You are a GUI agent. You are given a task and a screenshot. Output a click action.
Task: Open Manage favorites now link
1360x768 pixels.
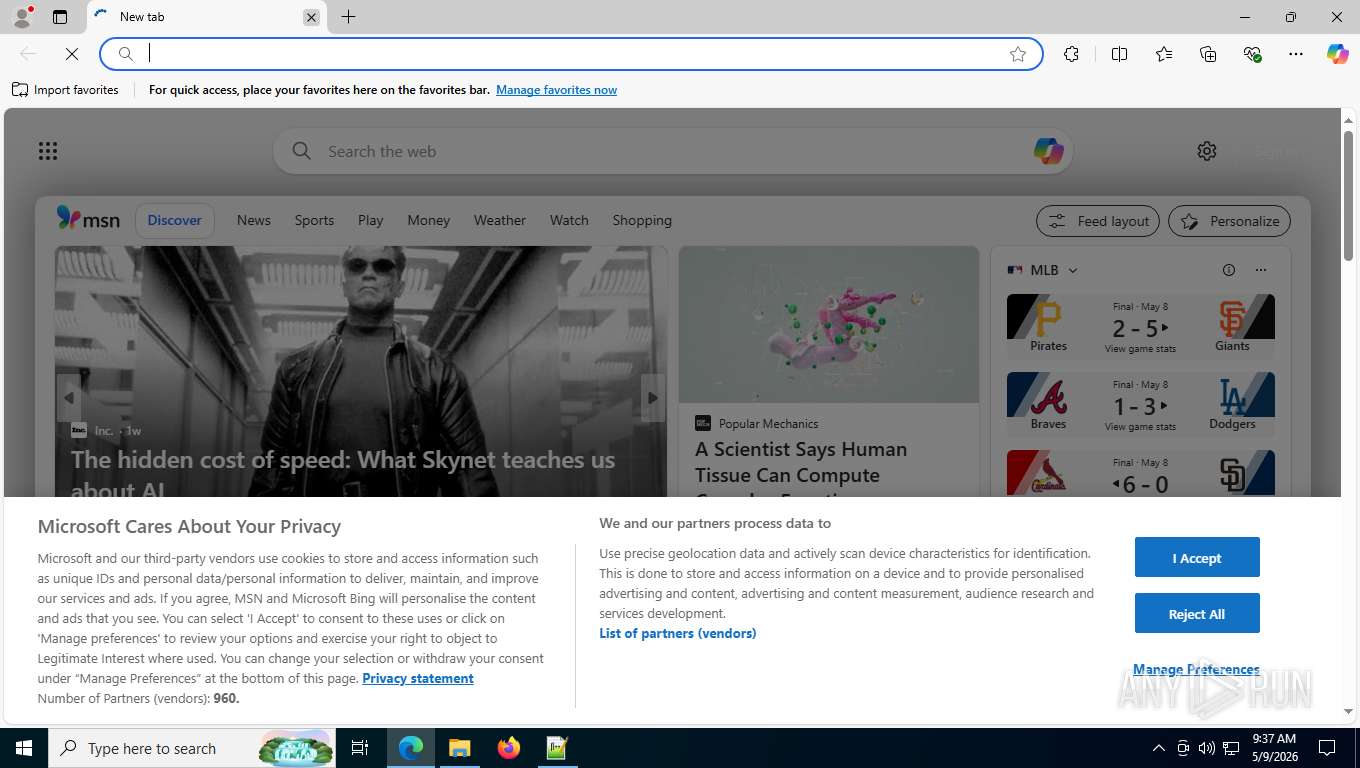pyautogui.click(x=556, y=90)
